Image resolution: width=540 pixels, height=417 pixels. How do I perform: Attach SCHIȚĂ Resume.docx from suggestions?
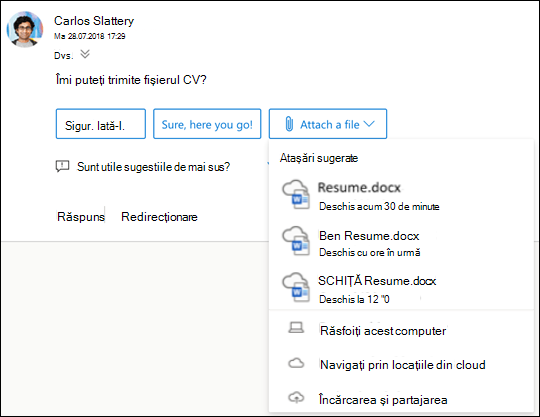point(401,288)
